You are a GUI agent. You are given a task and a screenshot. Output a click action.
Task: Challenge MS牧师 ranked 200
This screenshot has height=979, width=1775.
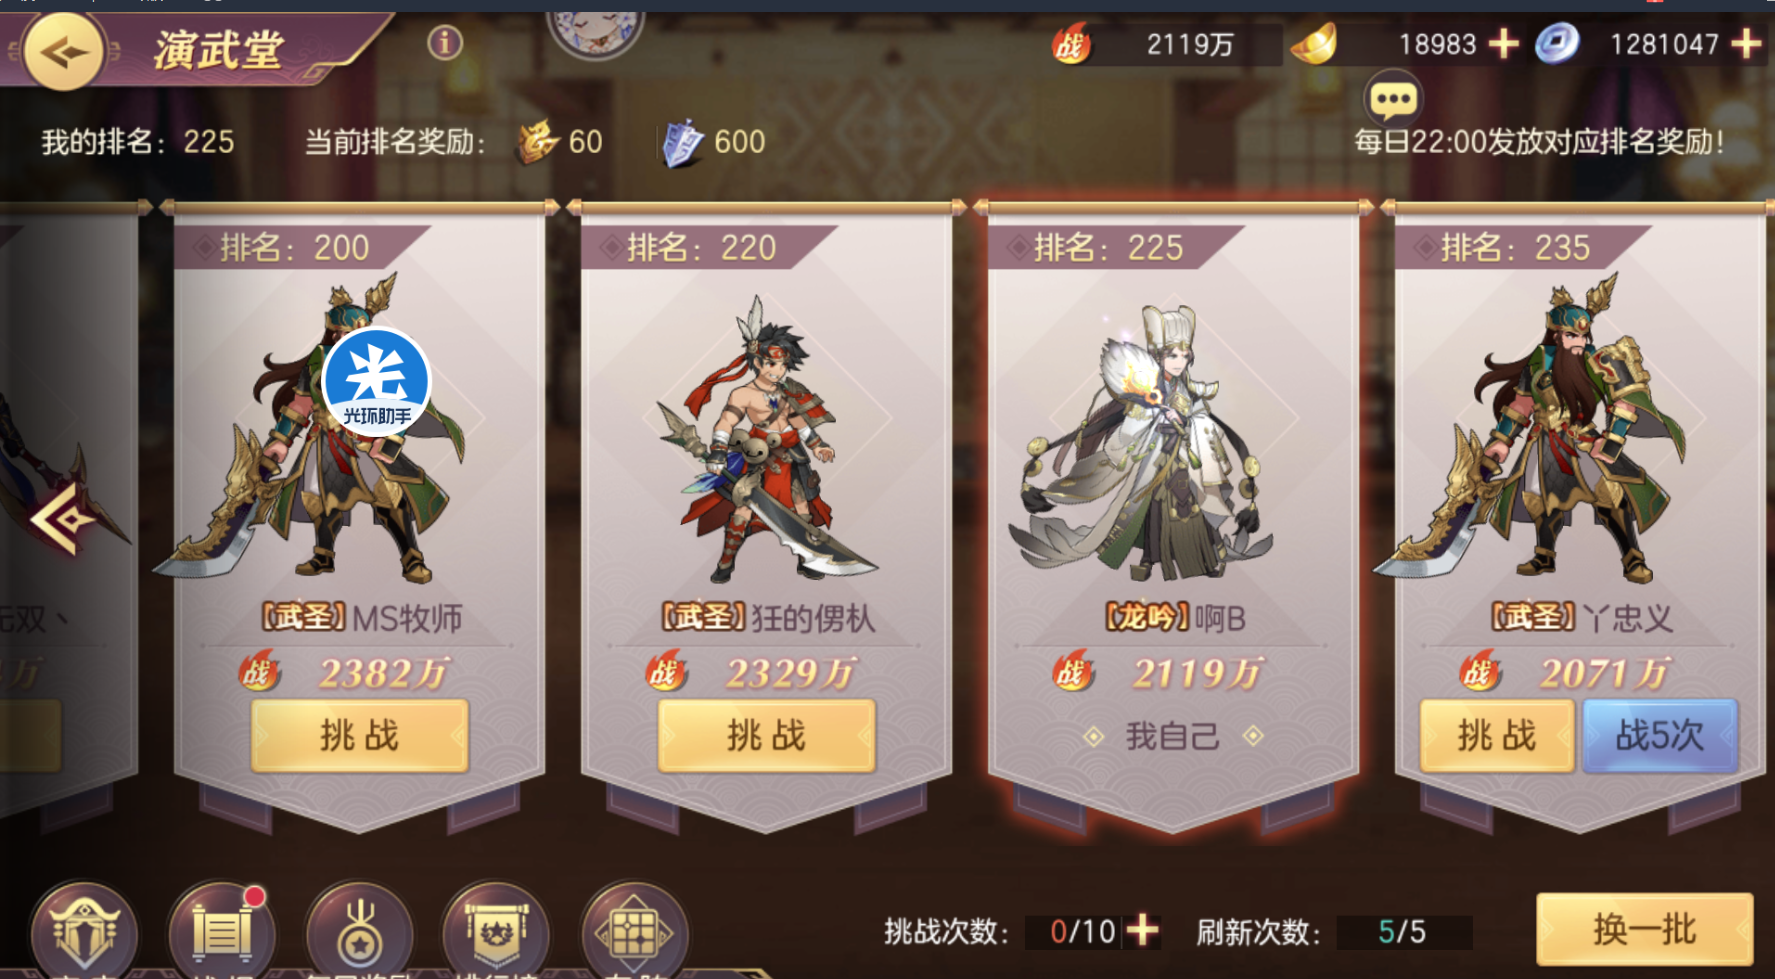(x=360, y=736)
